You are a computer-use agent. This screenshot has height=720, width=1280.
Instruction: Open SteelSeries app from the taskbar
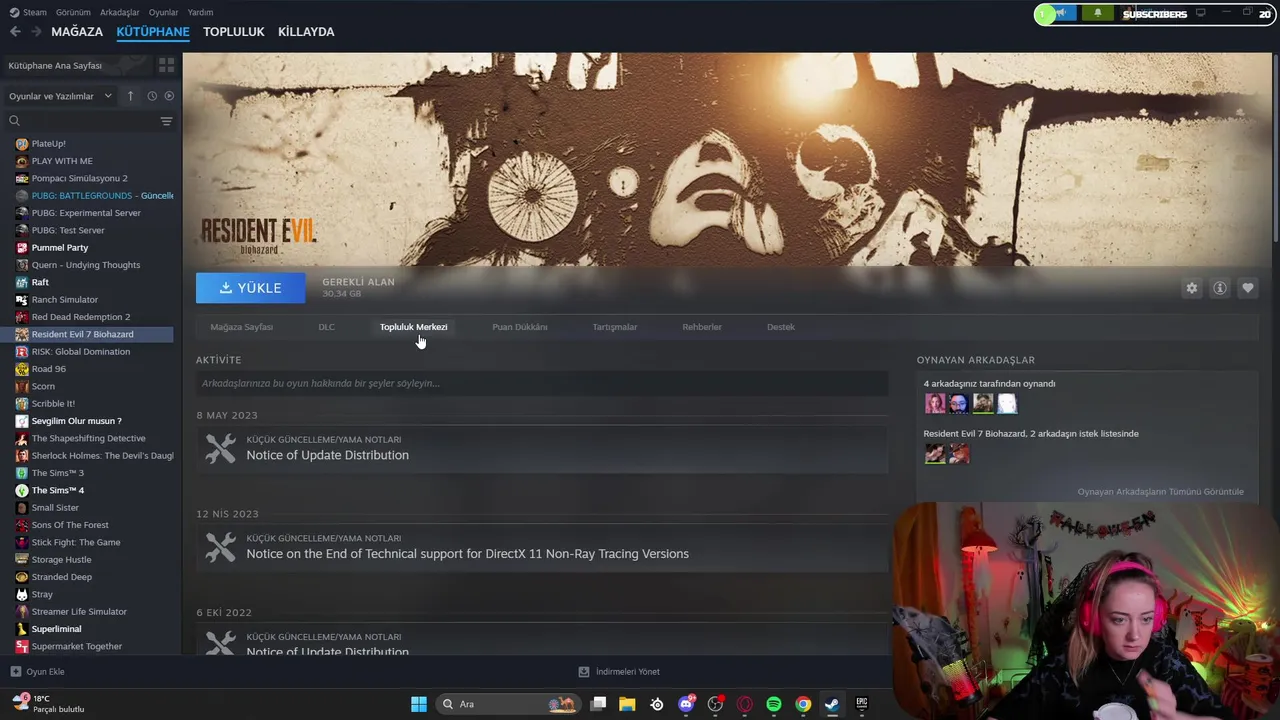[x=657, y=704]
